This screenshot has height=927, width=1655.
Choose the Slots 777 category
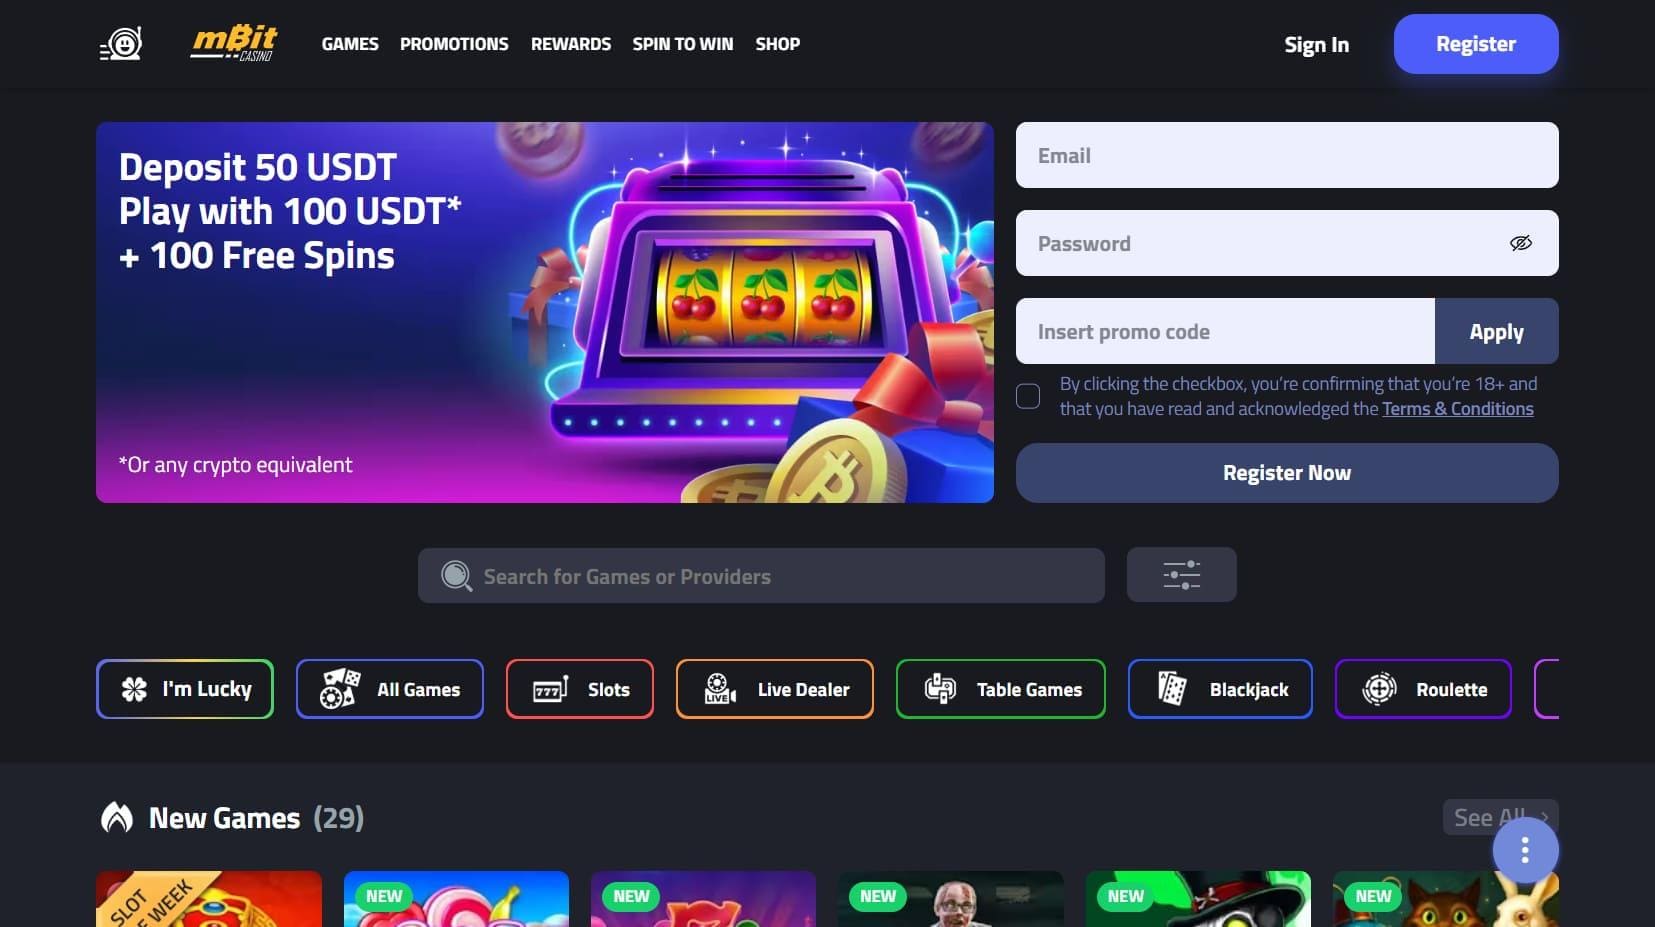[580, 689]
